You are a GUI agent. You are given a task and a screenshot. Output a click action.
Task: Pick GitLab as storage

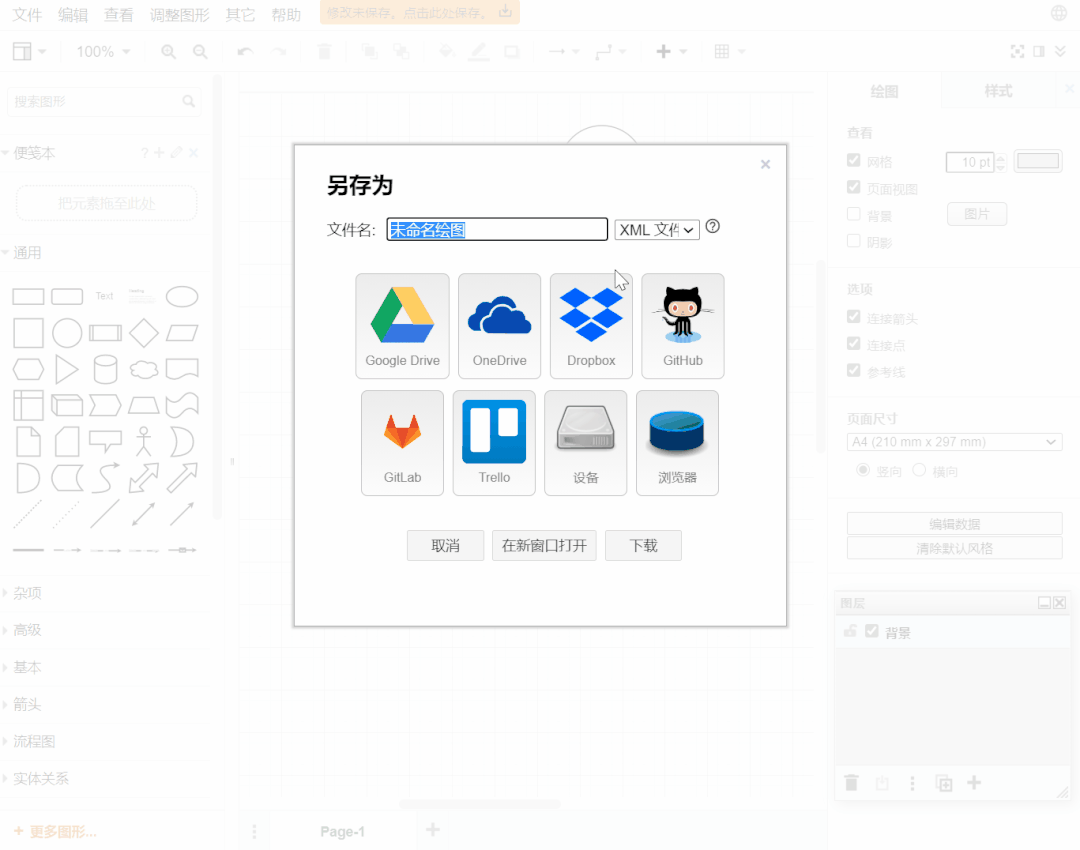pyautogui.click(x=402, y=443)
